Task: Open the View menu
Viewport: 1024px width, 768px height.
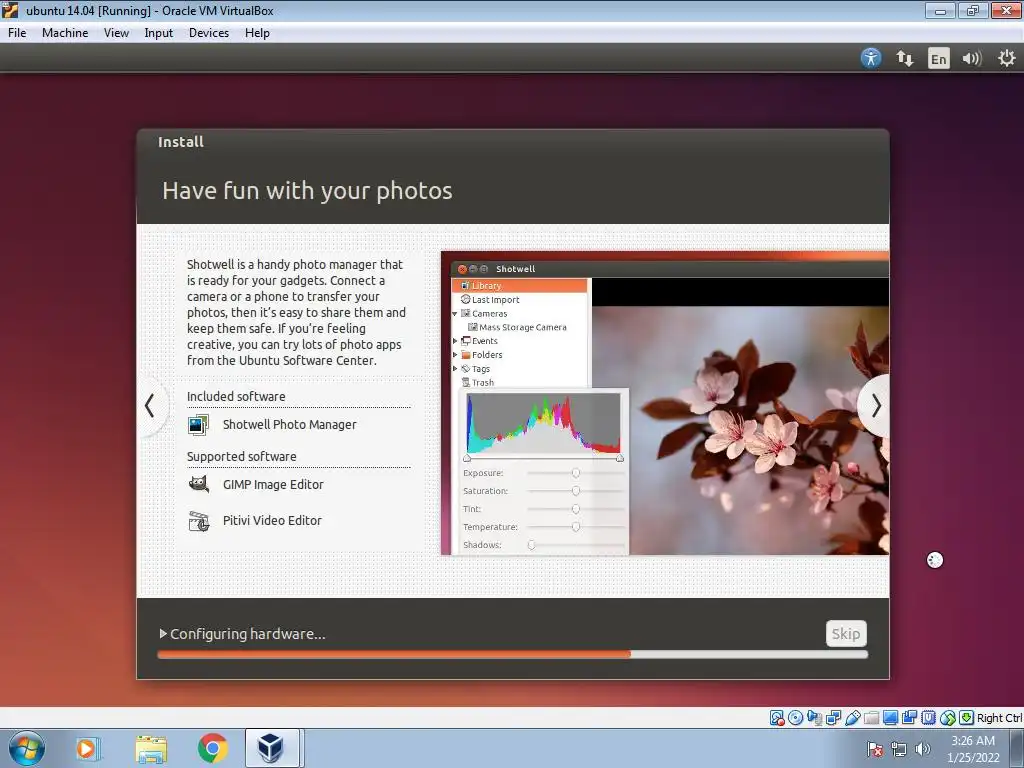Action: [x=116, y=33]
